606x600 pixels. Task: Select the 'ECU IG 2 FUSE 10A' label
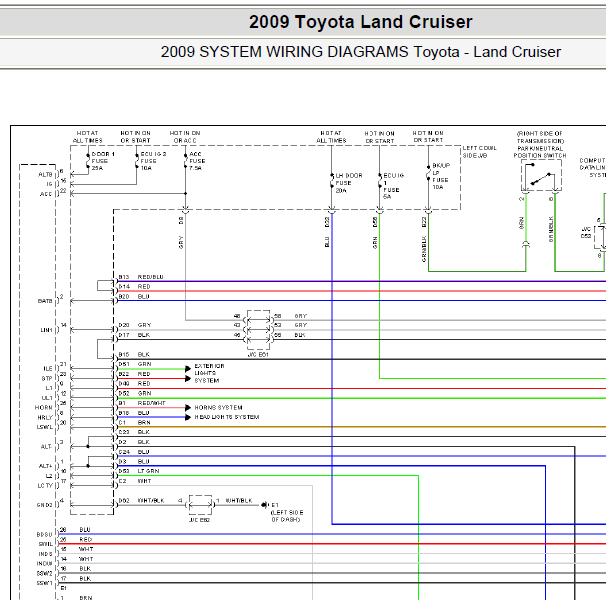(153, 161)
